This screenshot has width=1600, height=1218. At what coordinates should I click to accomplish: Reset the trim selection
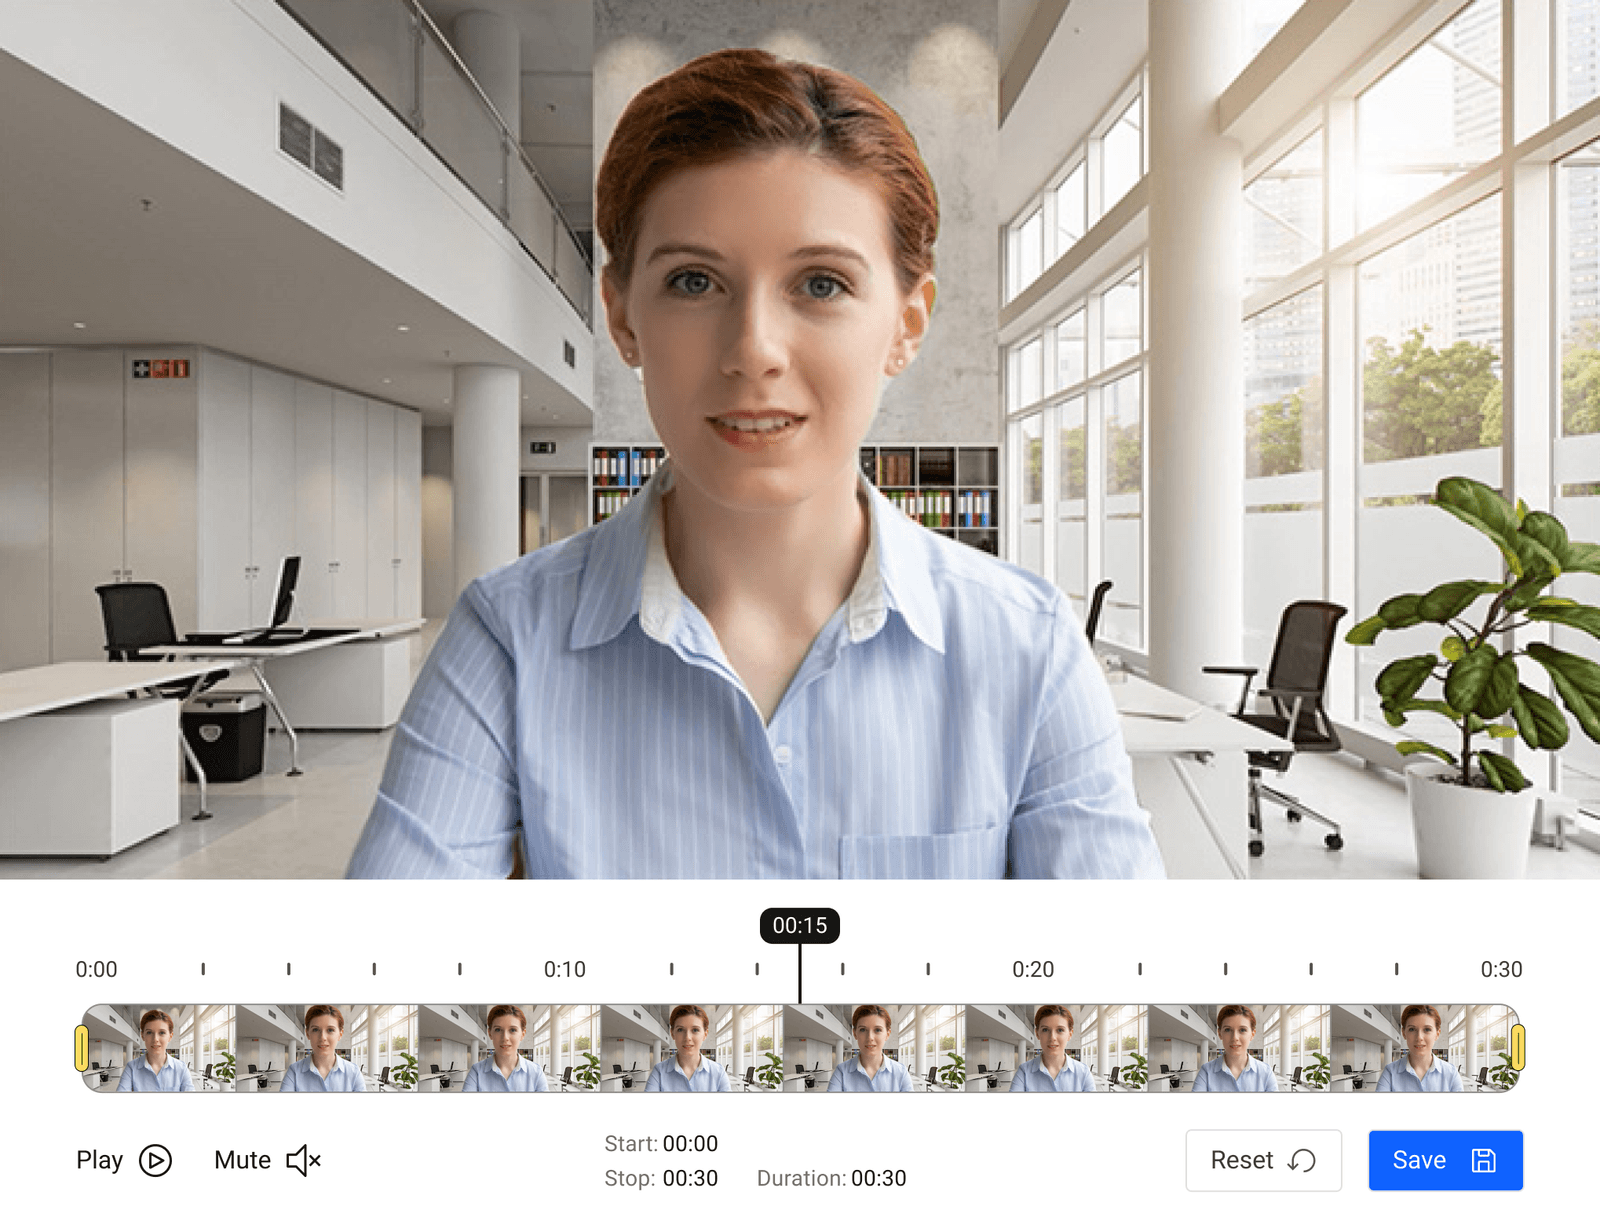point(1263,1161)
